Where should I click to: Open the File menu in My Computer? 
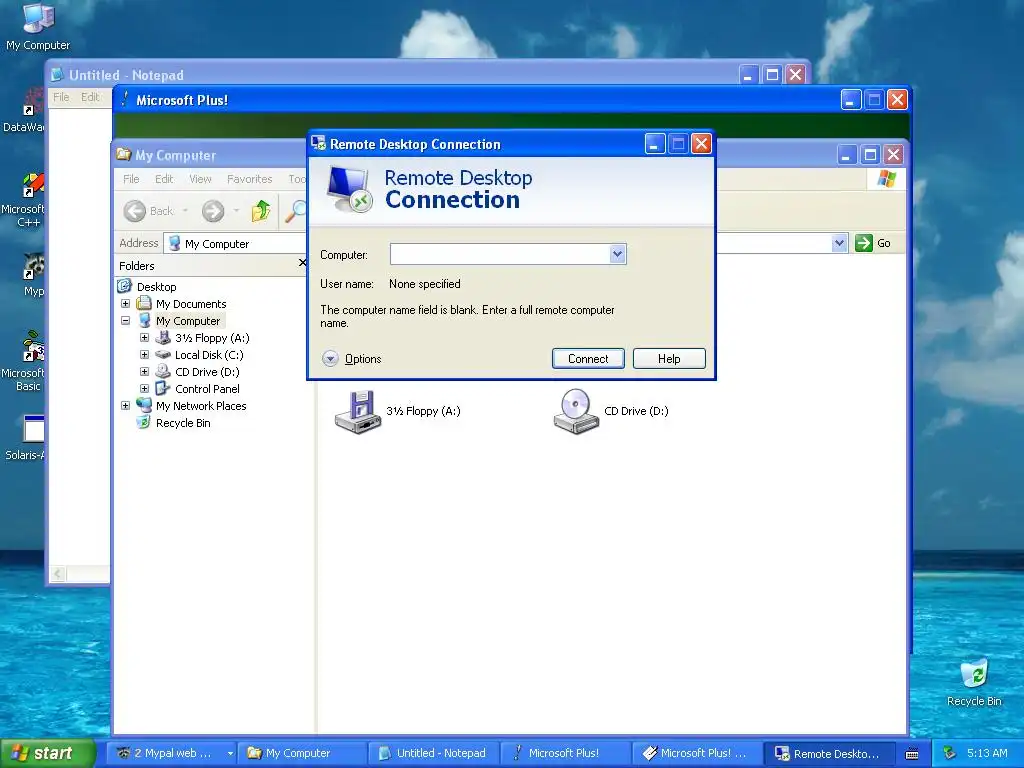(x=131, y=179)
